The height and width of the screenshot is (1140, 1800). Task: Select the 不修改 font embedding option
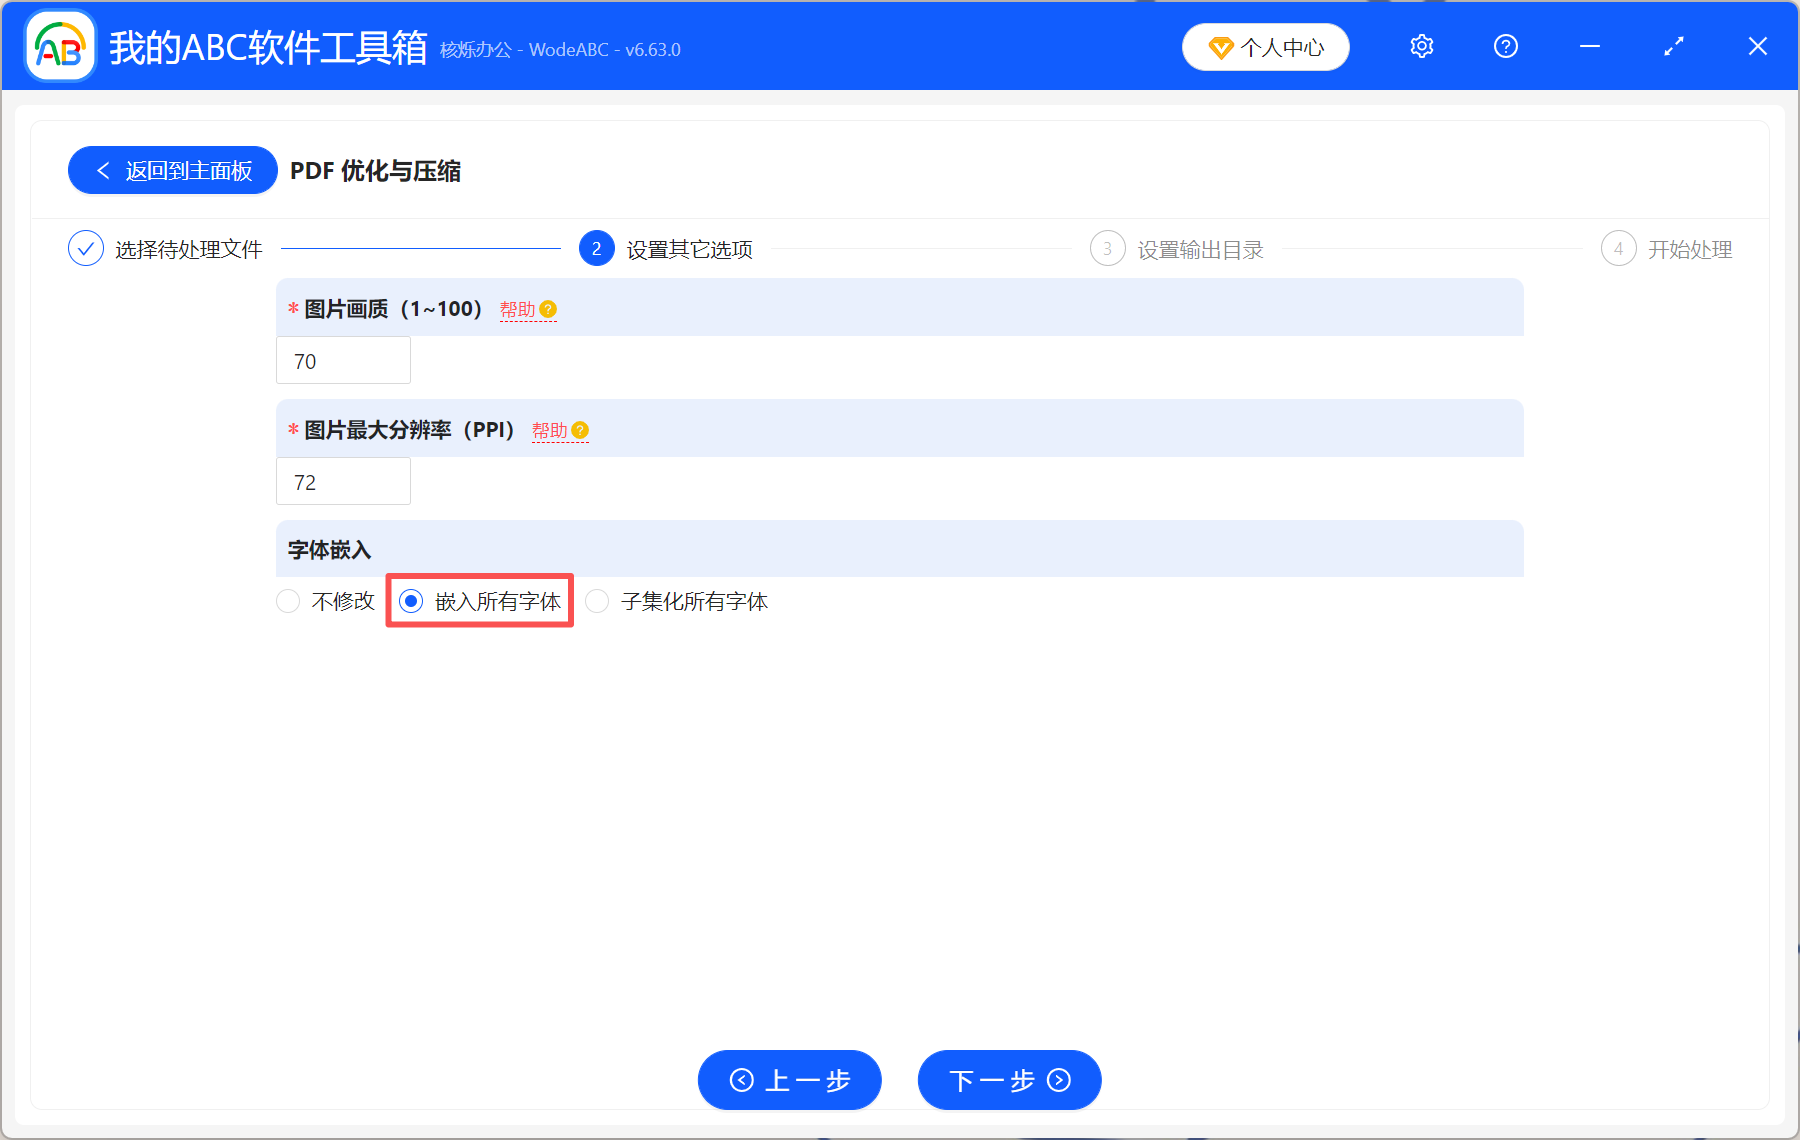(x=288, y=601)
